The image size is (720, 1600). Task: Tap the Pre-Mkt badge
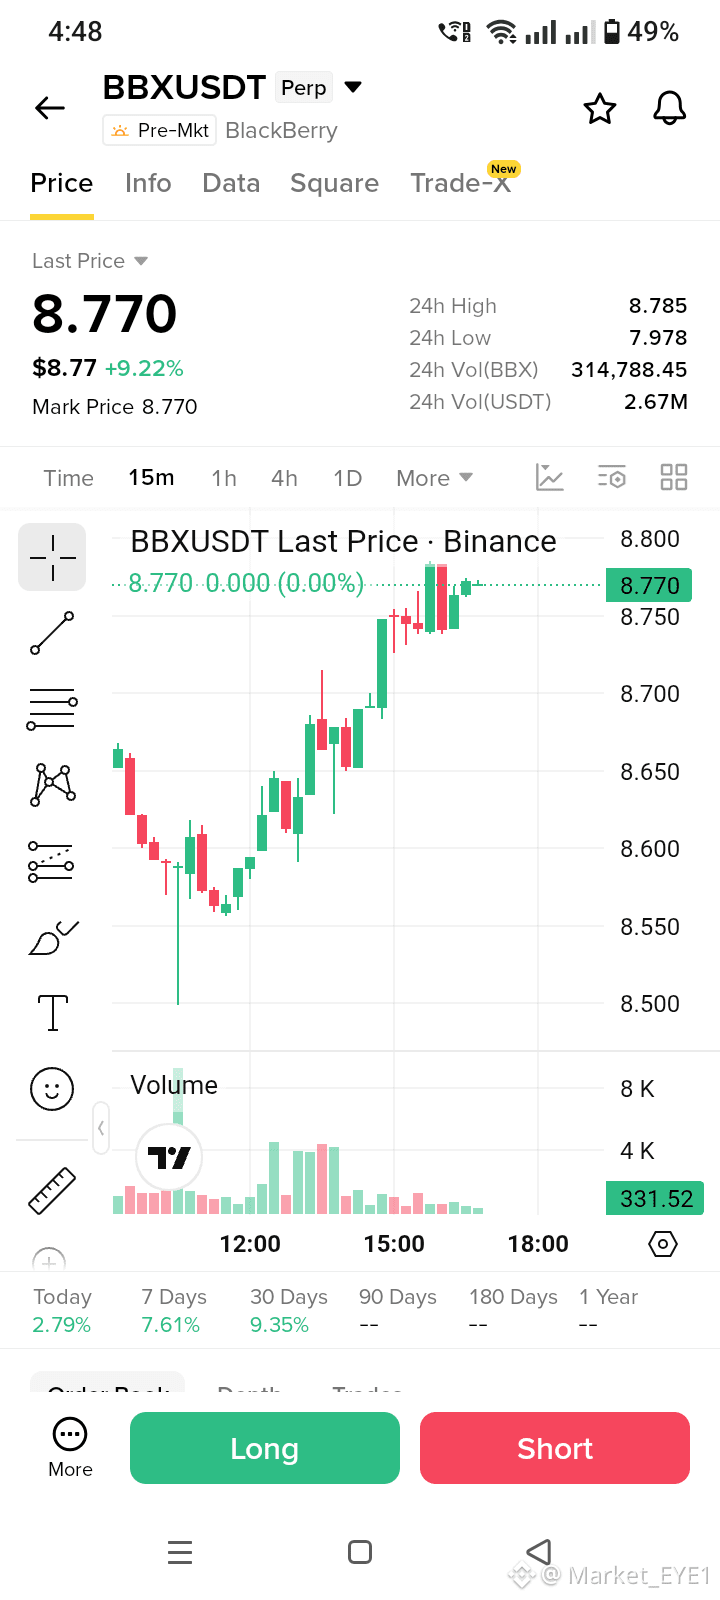tap(160, 130)
